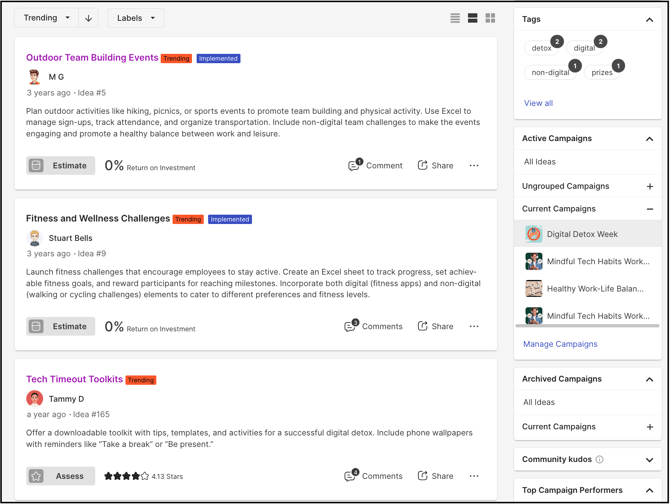Filter by the detox tag
The width and height of the screenshot is (670, 504).
[x=541, y=48]
